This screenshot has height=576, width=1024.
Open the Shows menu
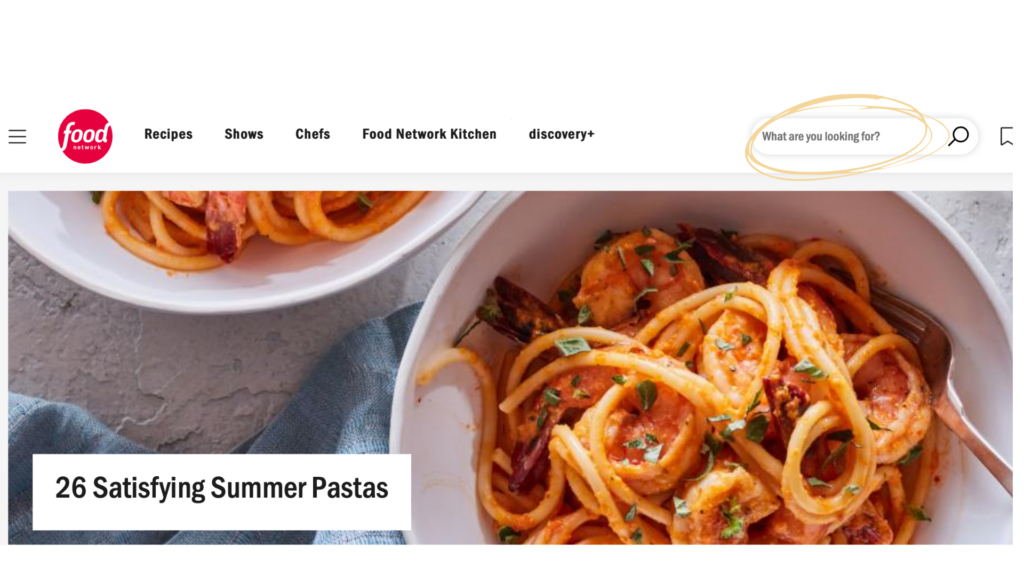[x=244, y=134]
